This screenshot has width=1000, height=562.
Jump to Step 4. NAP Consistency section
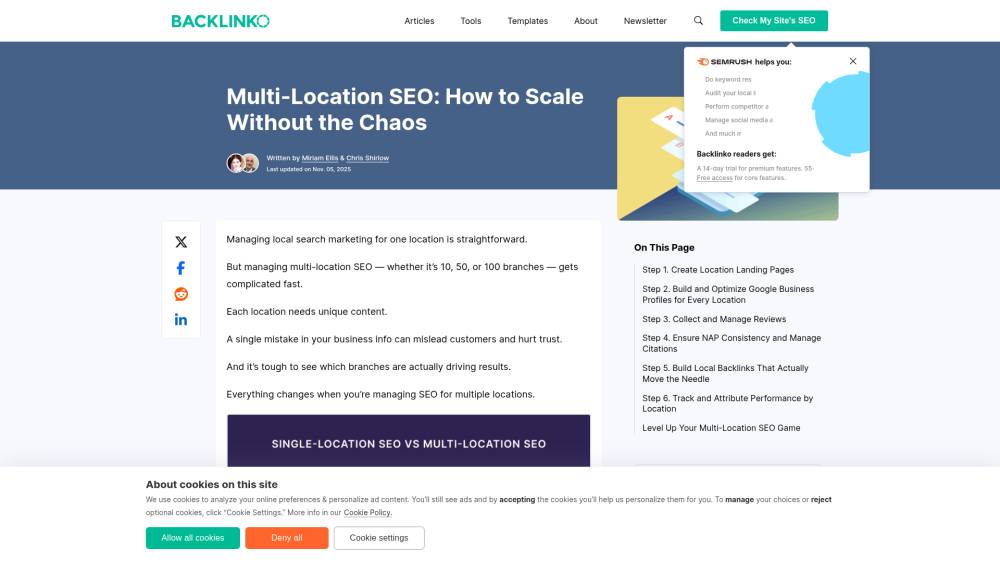pos(732,343)
